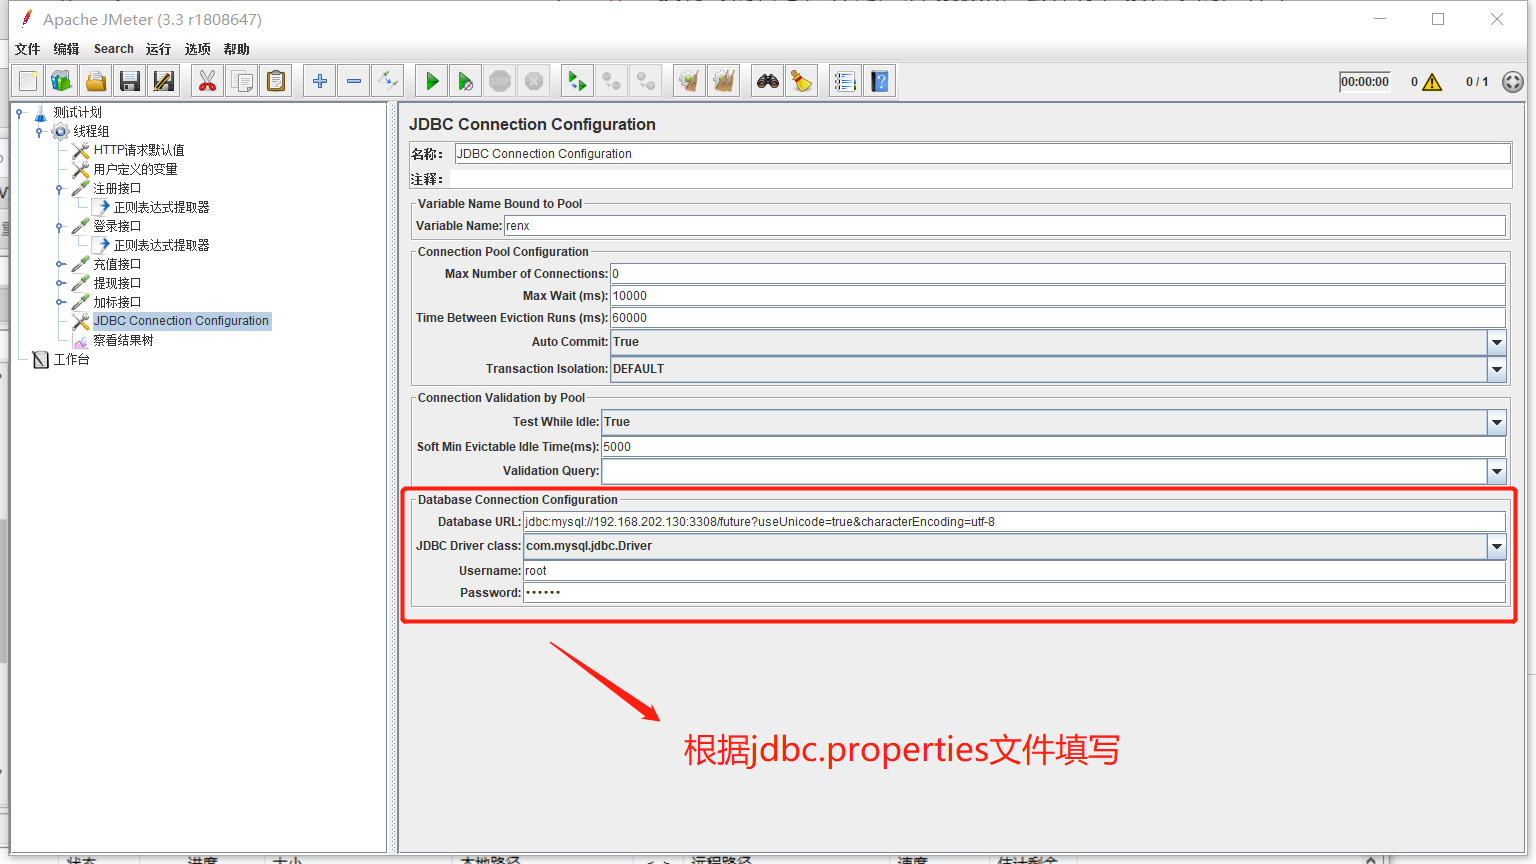Start remote engines with double-arrow icon
Viewport: 1536px width, 864px height.
[577, 81]
